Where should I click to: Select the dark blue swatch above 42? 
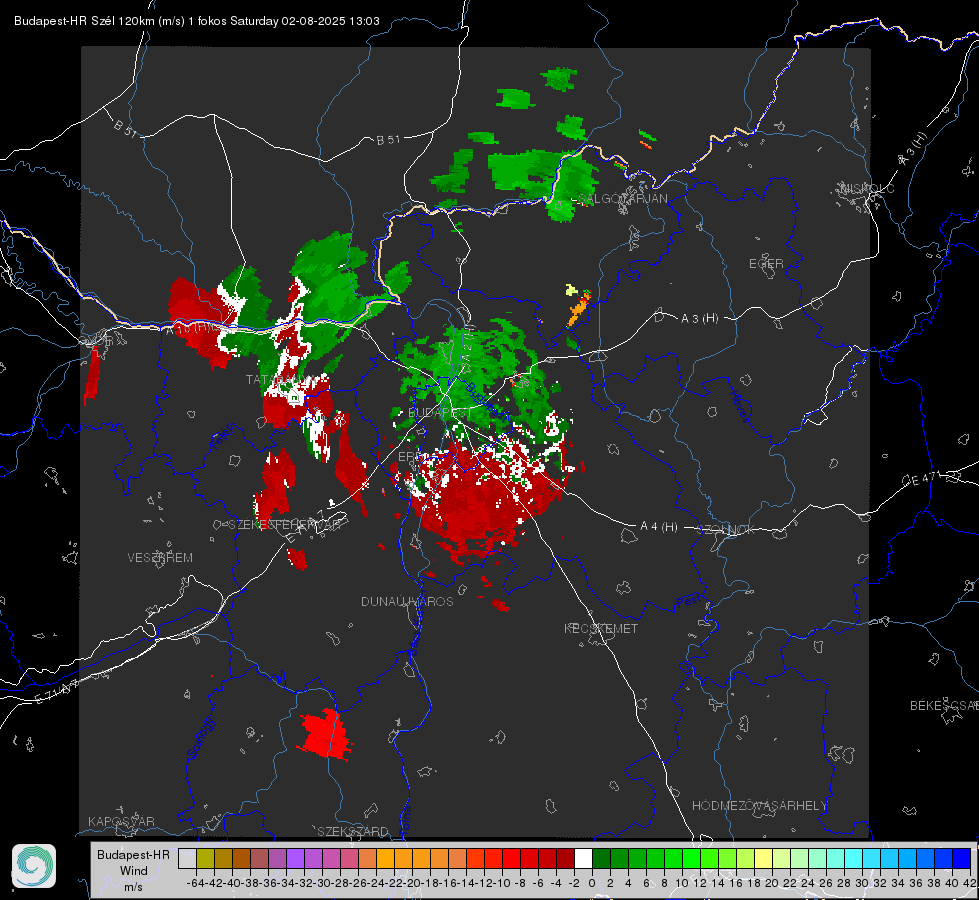point(962,858)
